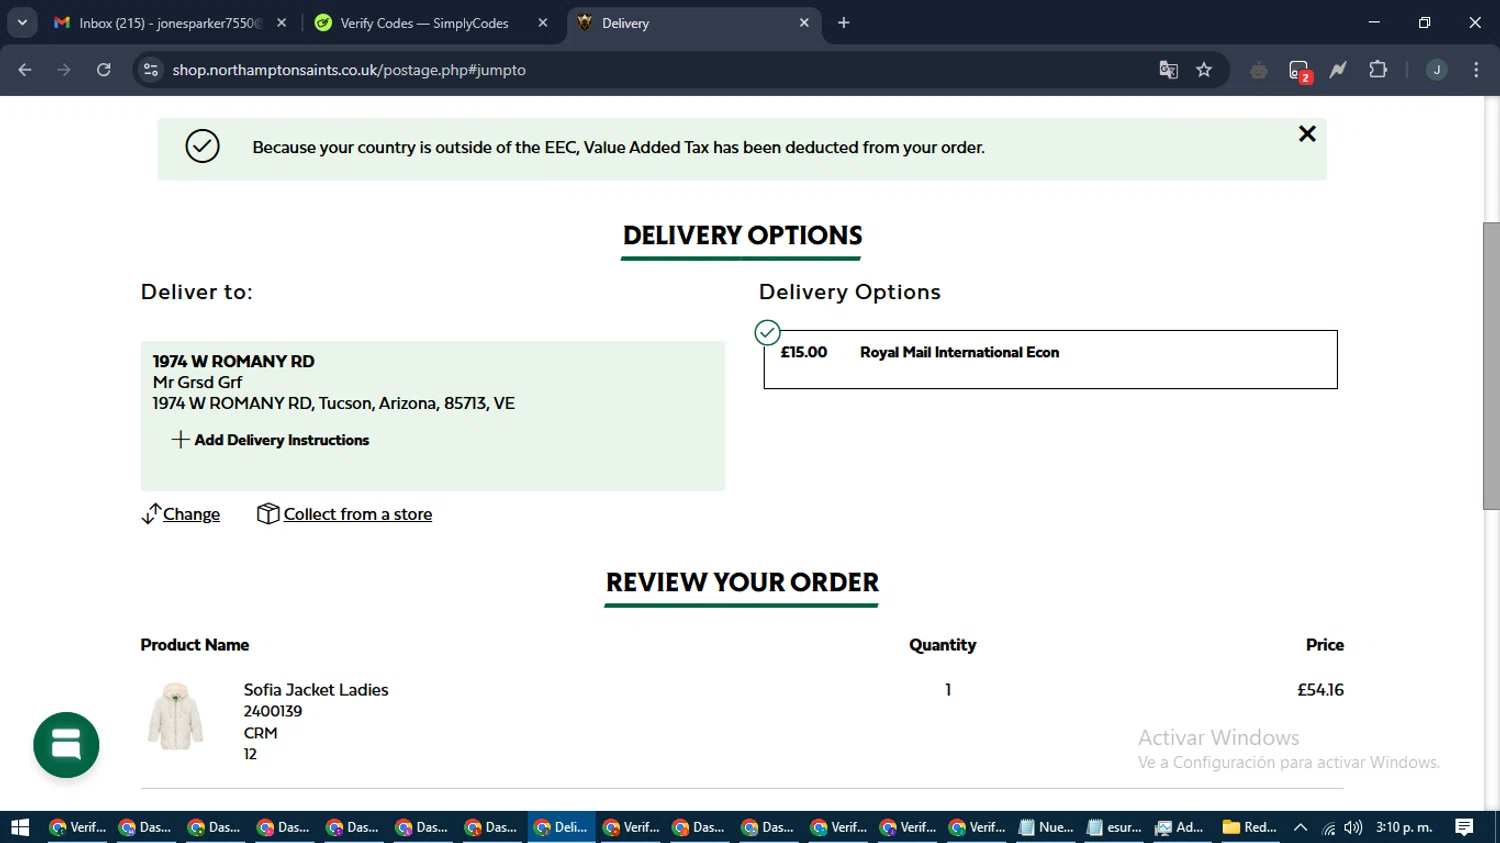Open the esur... taskbar item
The image size is (1500, 843).
click(1114, 827)
